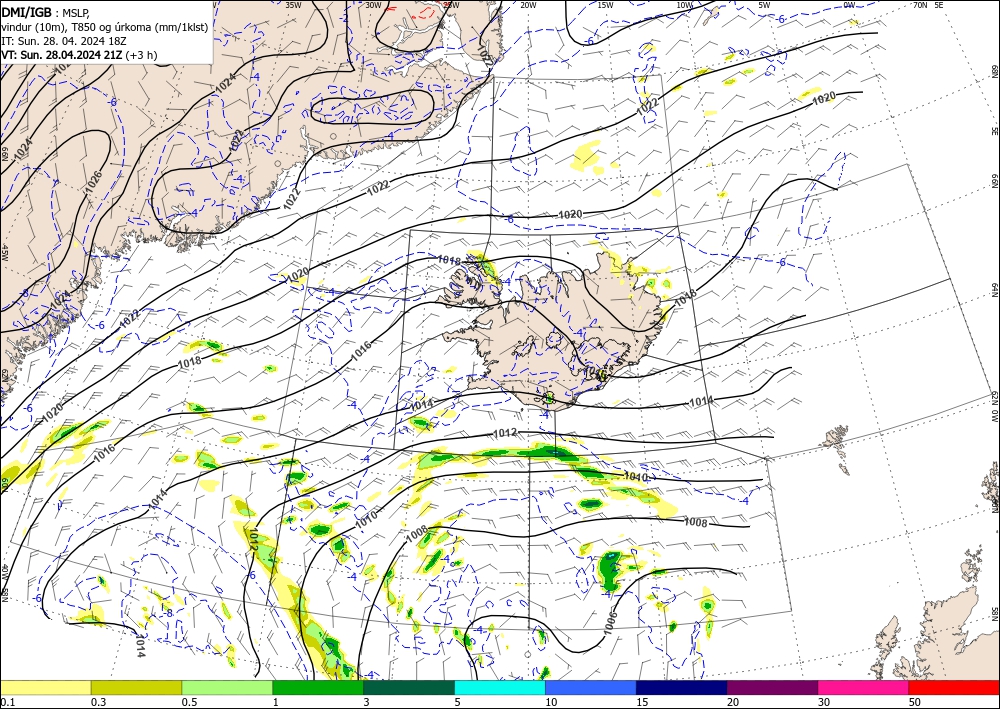Click the '45W' longitude label
The width and height of the screenshot is (1000, 709).
[x=5, y=253]
